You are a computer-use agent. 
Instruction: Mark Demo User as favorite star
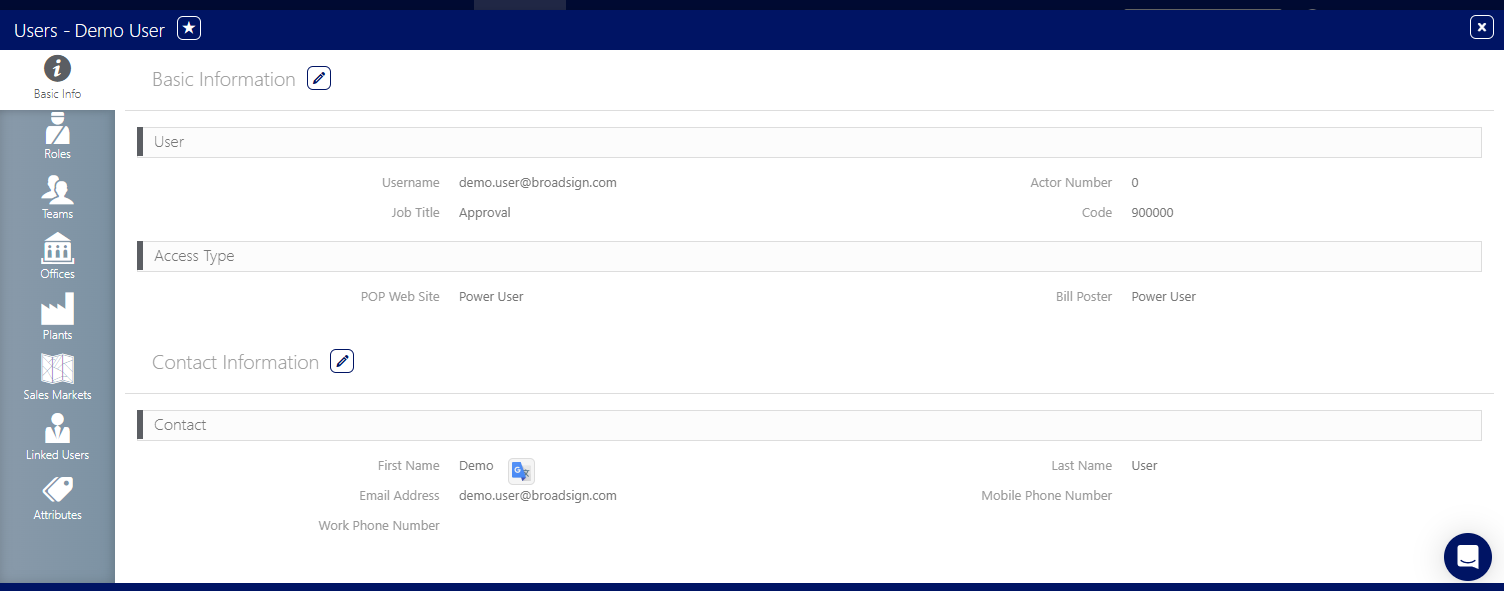[x=189, y=29]
